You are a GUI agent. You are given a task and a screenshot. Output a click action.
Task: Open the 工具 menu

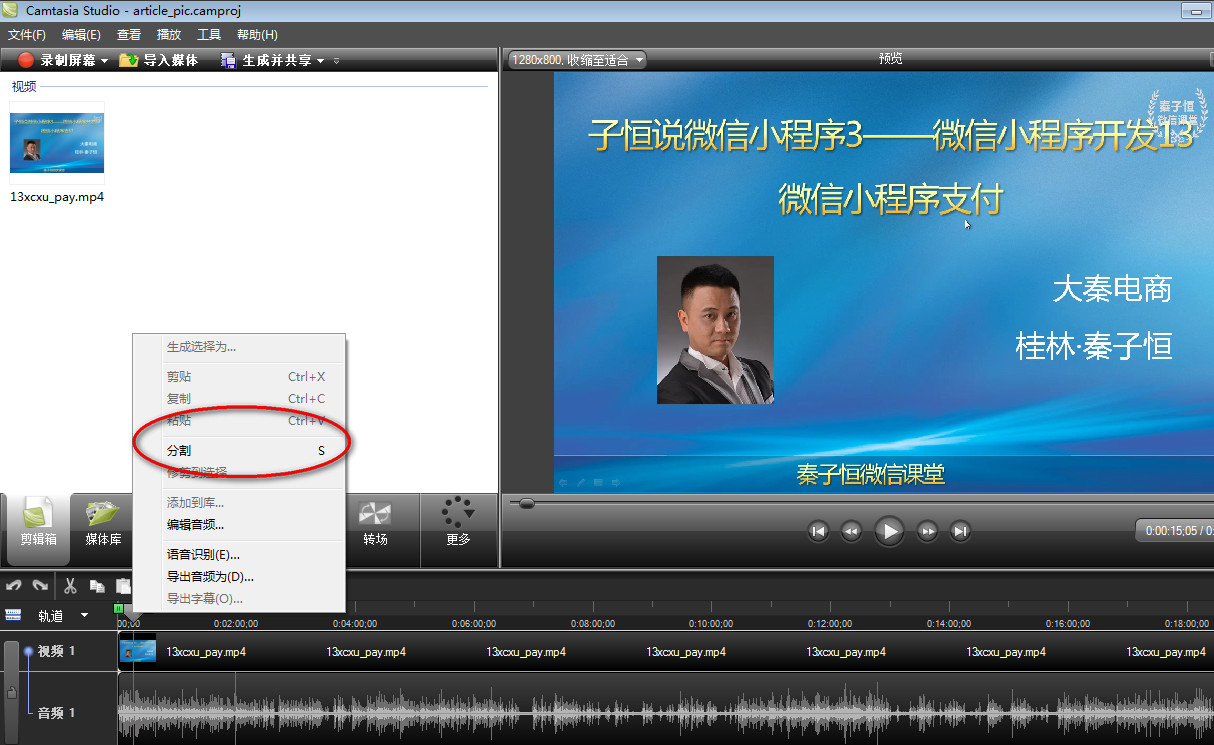tap(209, 34)
